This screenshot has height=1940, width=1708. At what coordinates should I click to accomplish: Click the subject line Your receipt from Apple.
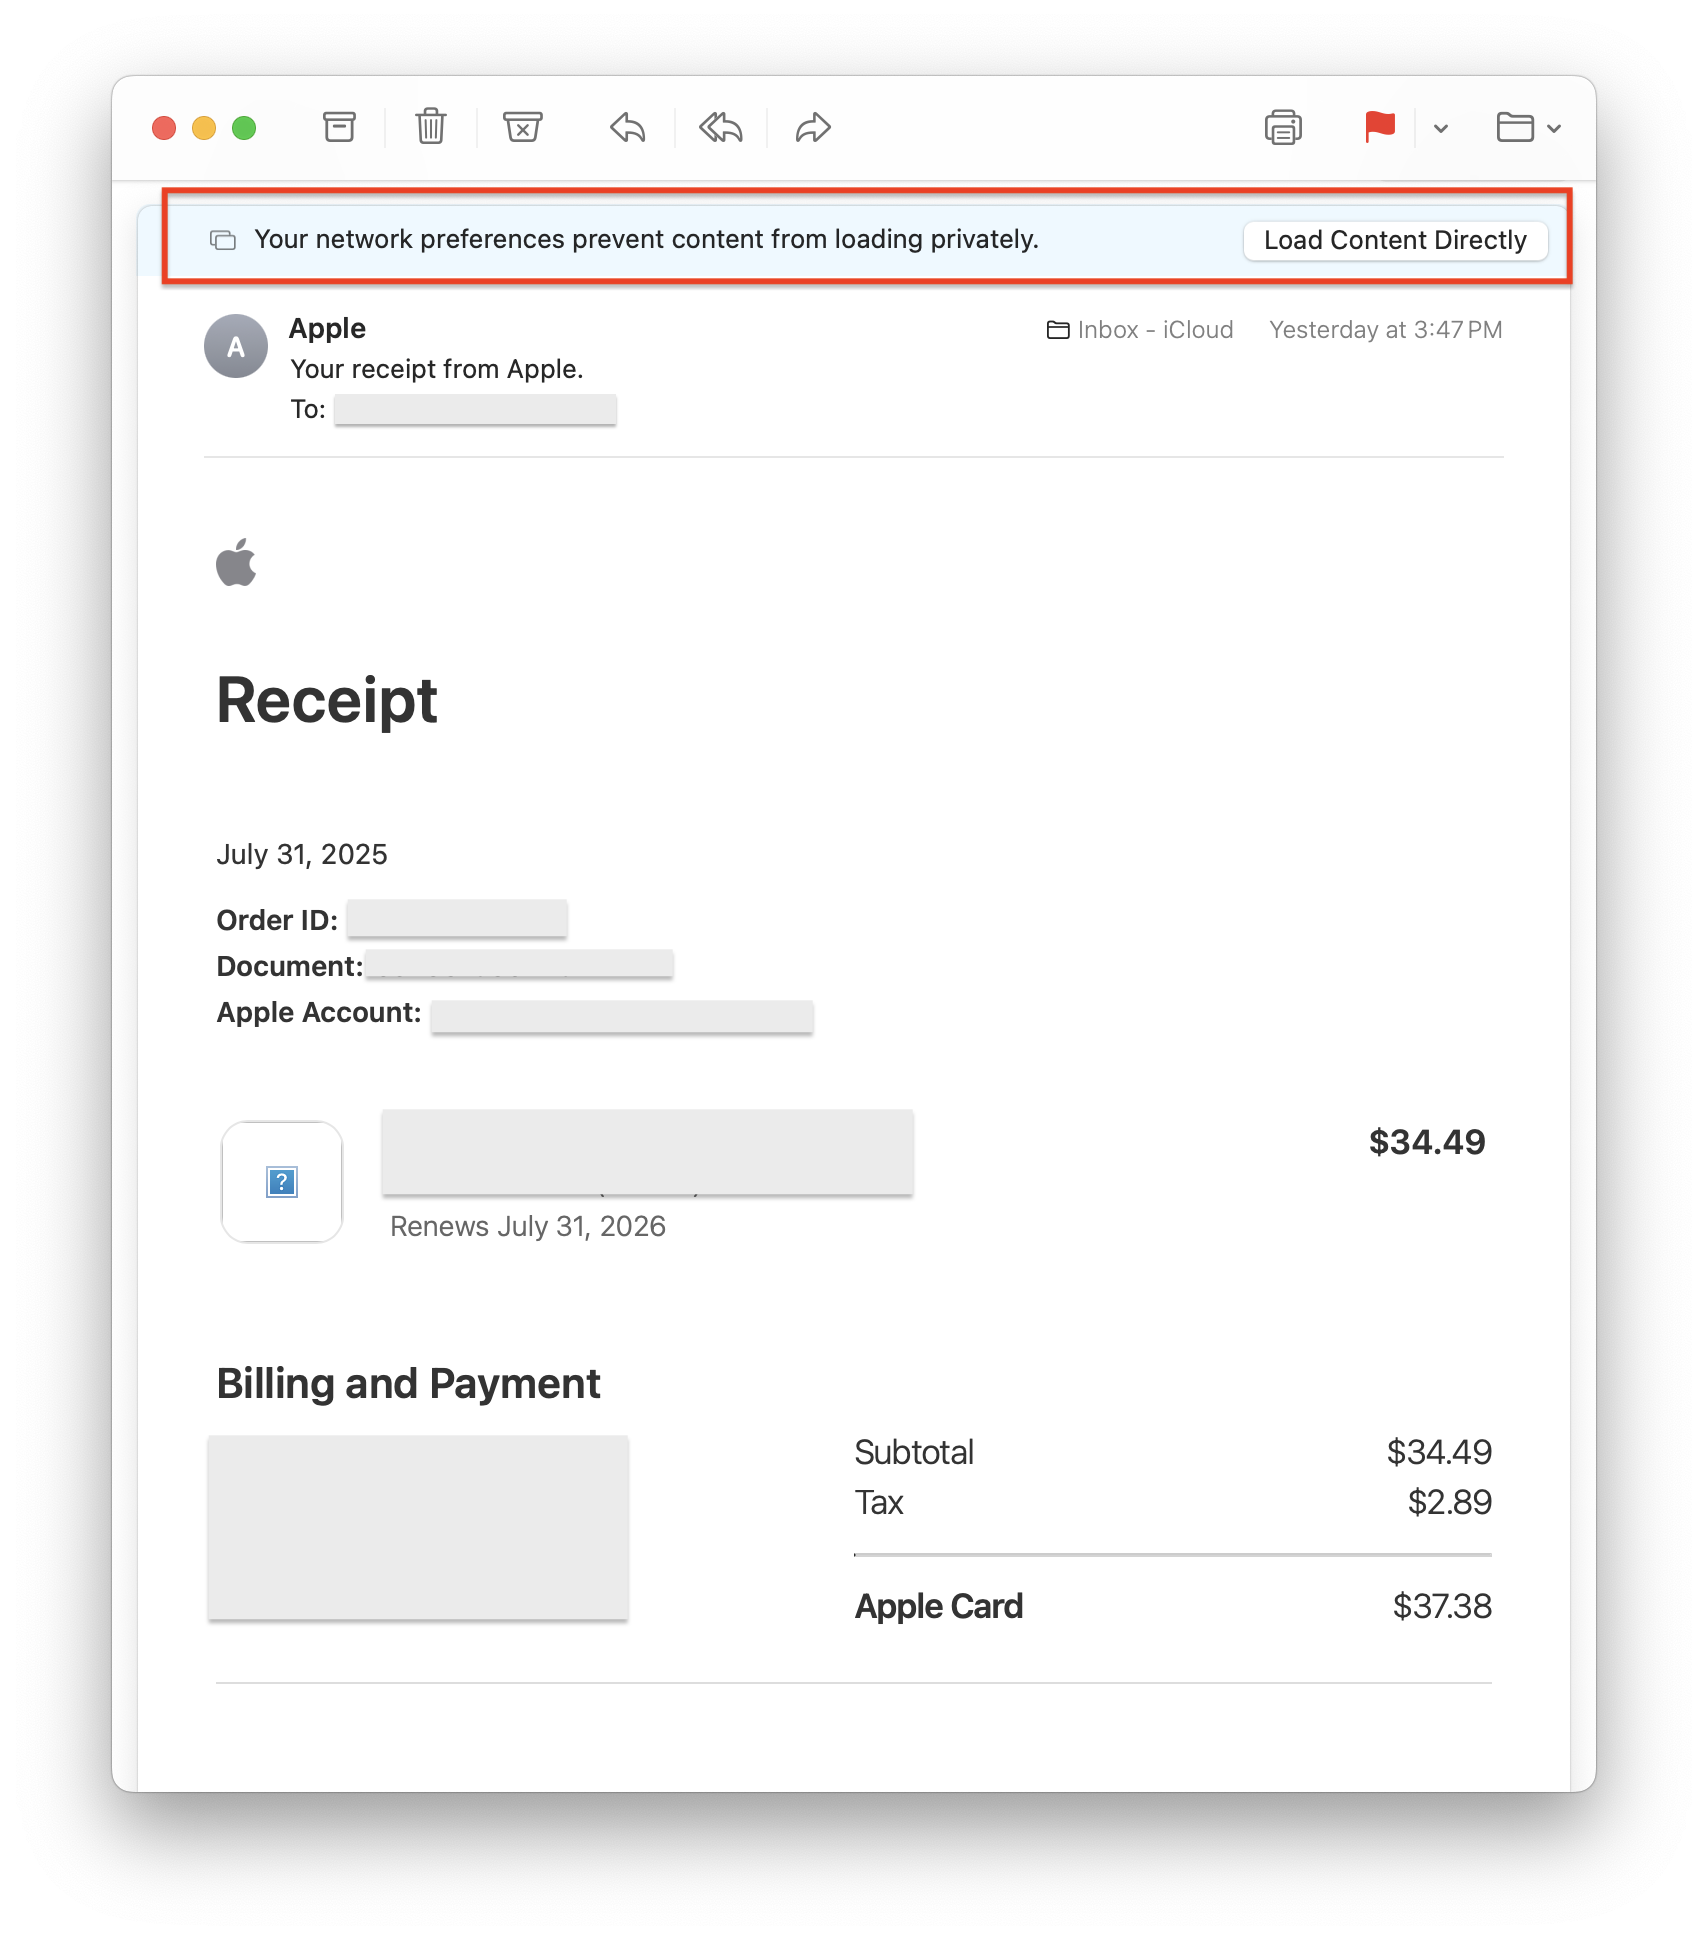point(437,369)
